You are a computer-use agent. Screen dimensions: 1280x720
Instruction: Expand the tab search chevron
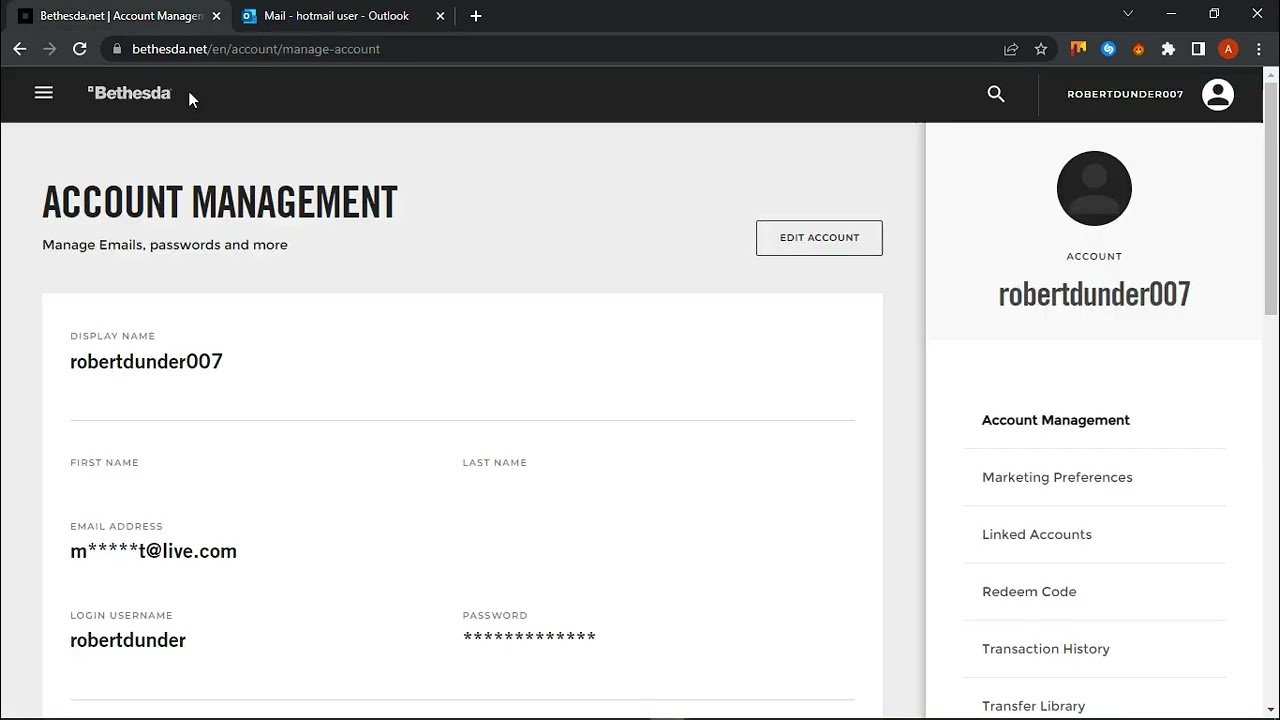tap(1128, 14)
